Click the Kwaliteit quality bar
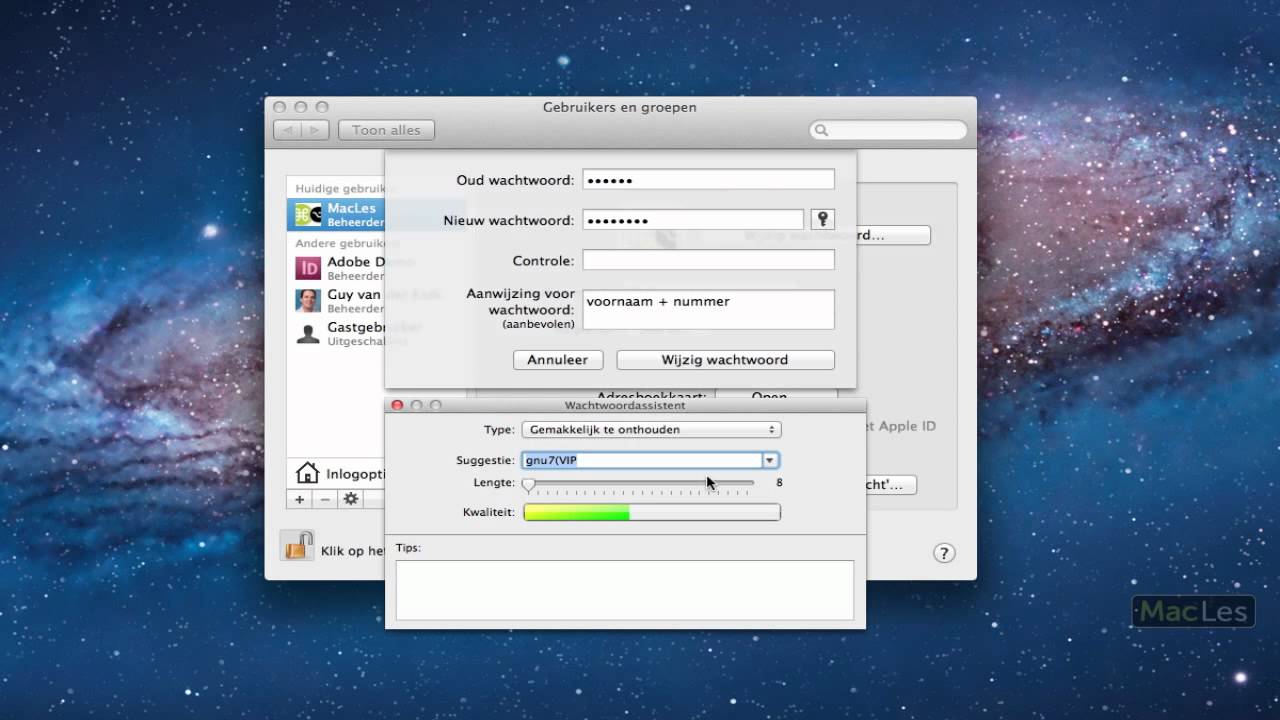Image resolution: width=1280 pixels, height=720 pixels. [651, 513]
